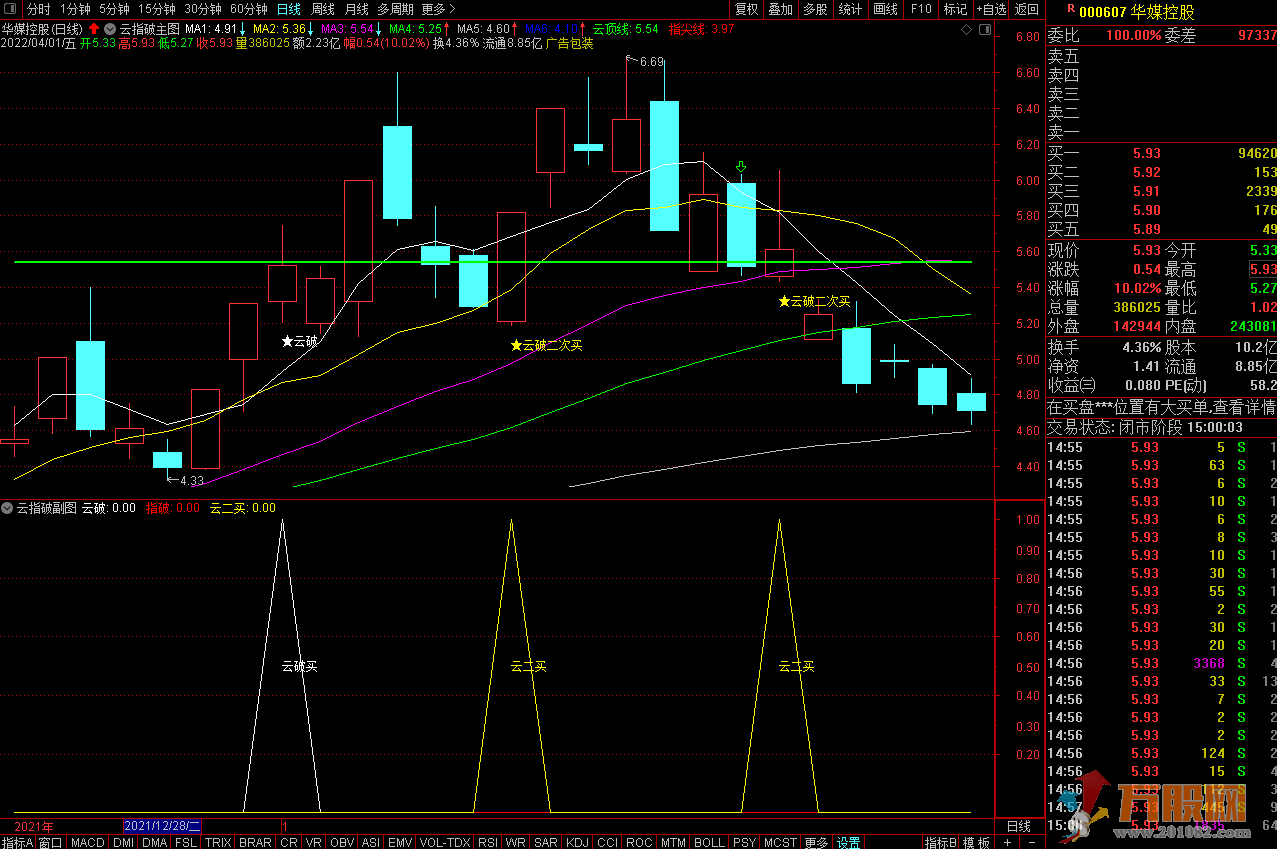Click the 云破 star signal on the chart
The width and height of the screenshot is (1277, 849).
point(299,341)
